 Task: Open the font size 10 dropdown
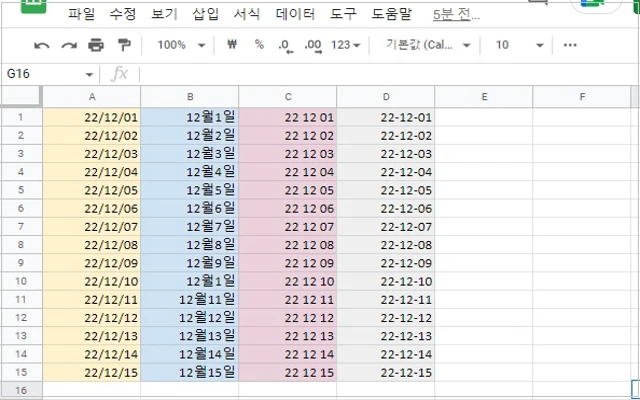519,45
